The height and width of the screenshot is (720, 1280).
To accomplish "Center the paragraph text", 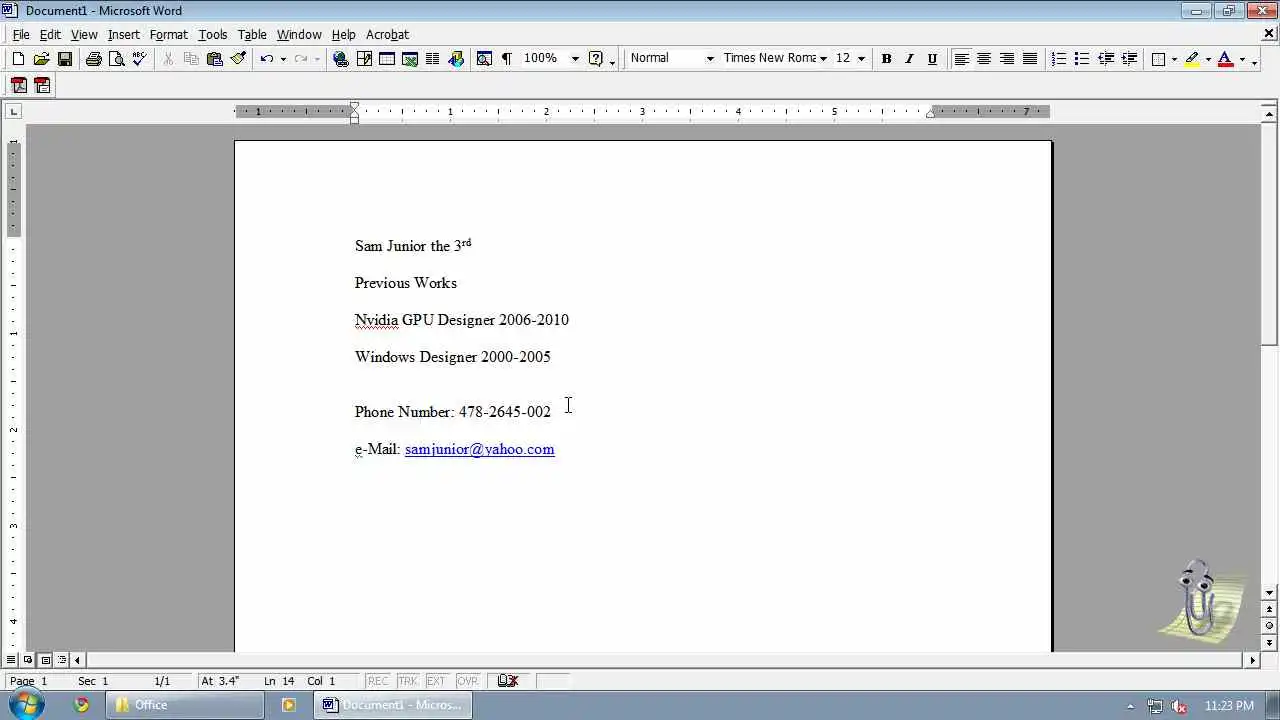I will pyautogui.click(x=984, y=59).
